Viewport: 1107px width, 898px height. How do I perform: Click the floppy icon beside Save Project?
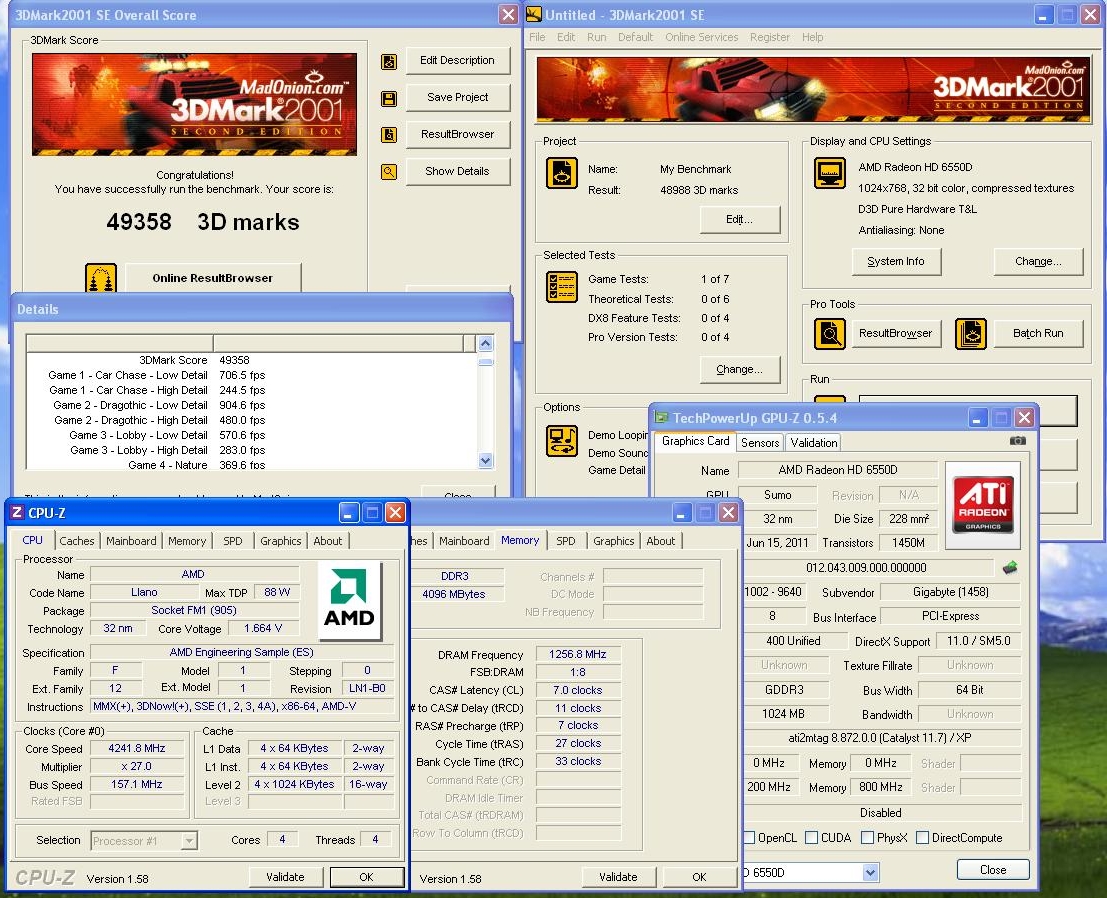click(389, 98)
